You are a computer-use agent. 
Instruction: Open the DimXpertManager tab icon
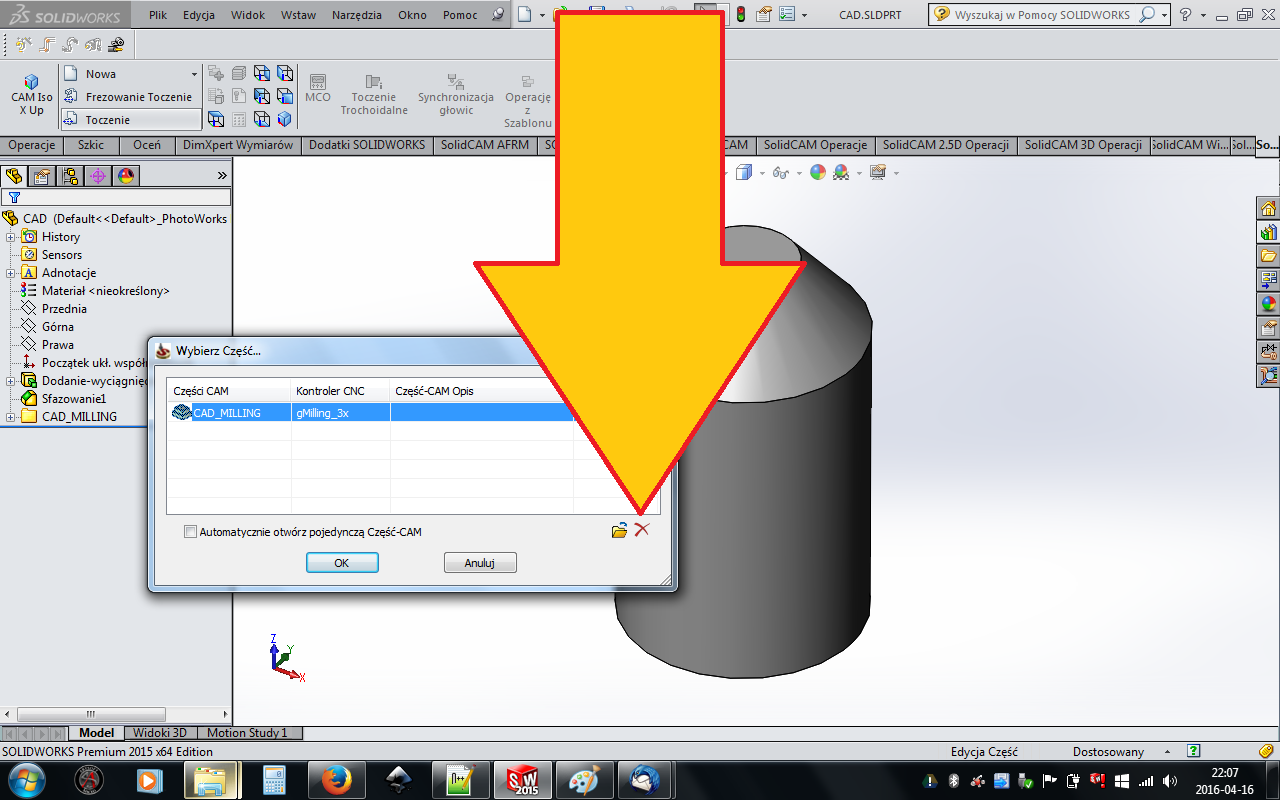pyautogui.click(x=98, y=176)
